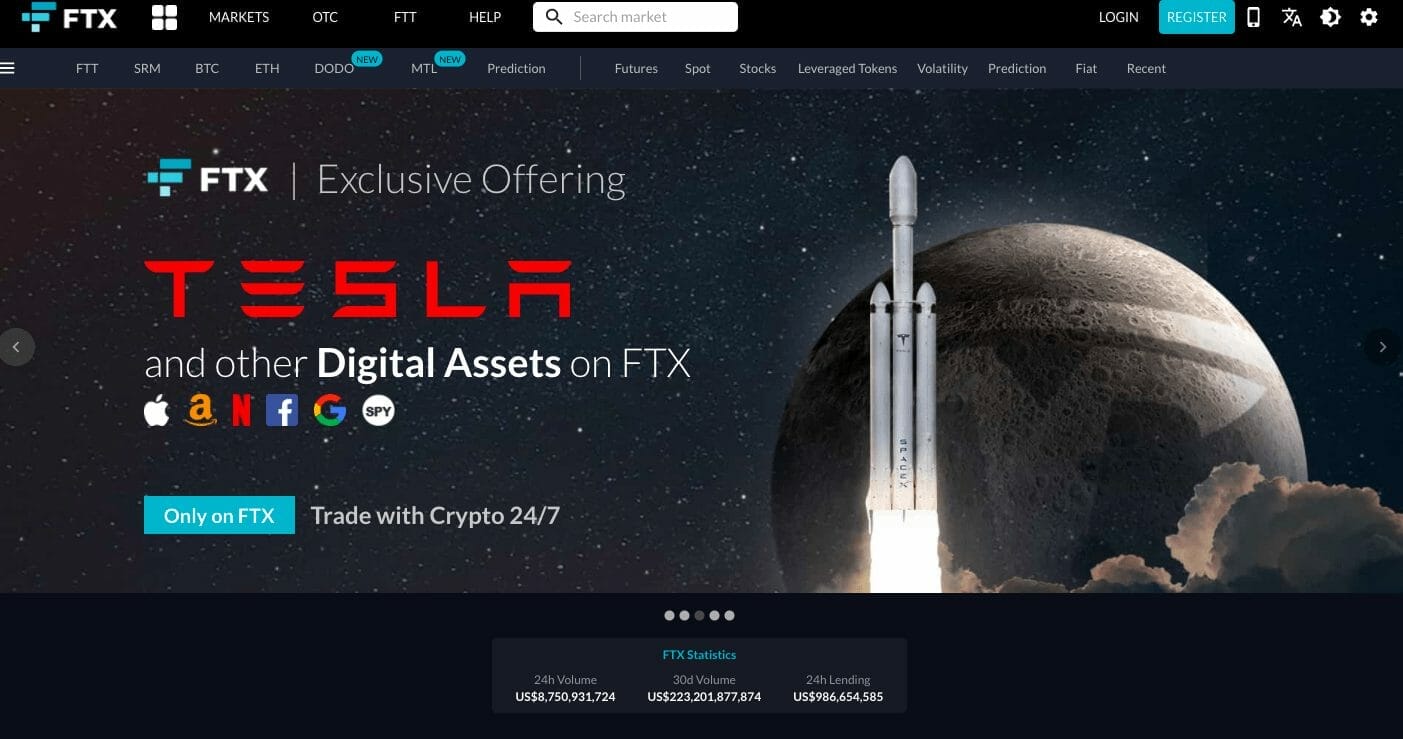Click the Only on FTX button
This screenshot has width=1403, height=739.
pyautogui.click(x=219, y=515)
